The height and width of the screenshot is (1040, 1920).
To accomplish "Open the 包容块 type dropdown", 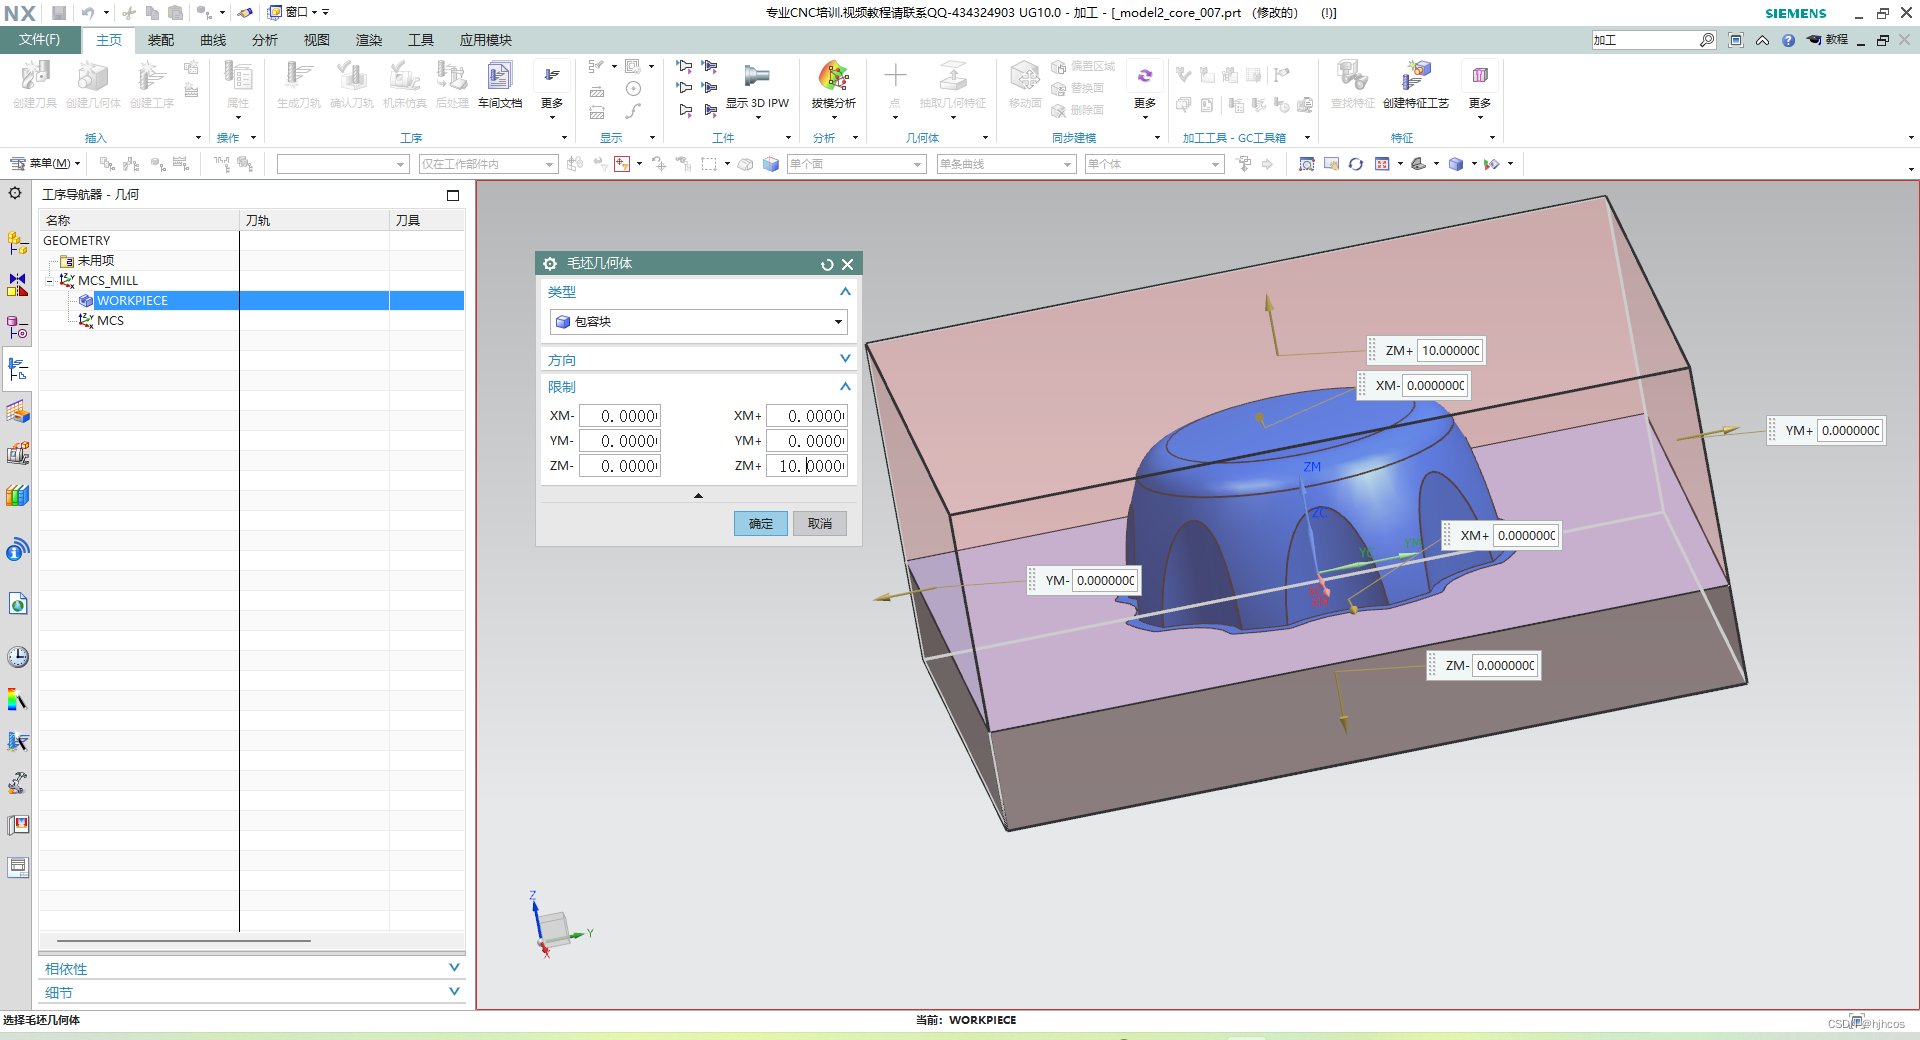I will [x=698, y=322].
